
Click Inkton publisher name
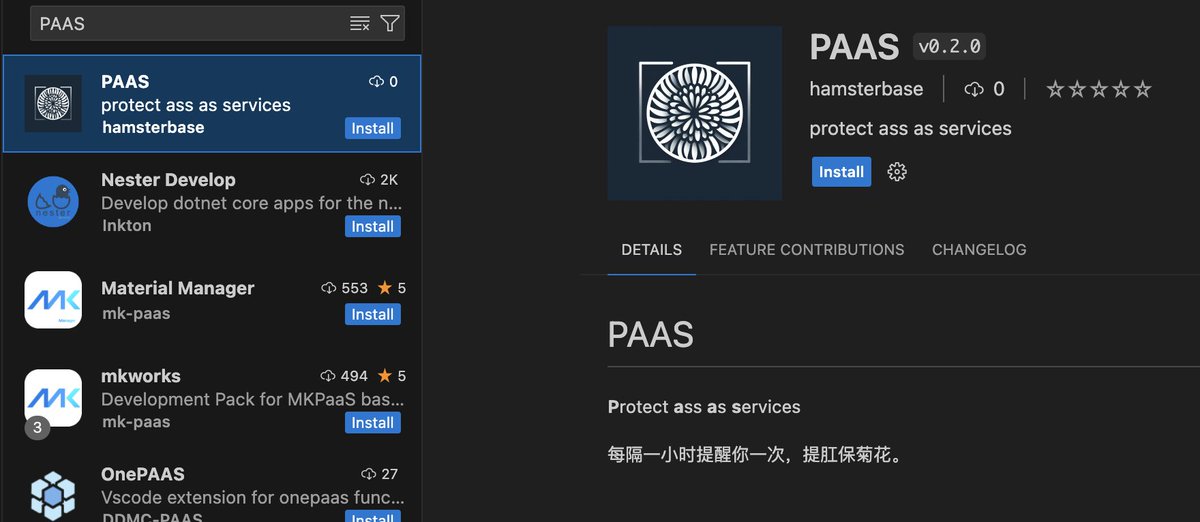point(127,225)
